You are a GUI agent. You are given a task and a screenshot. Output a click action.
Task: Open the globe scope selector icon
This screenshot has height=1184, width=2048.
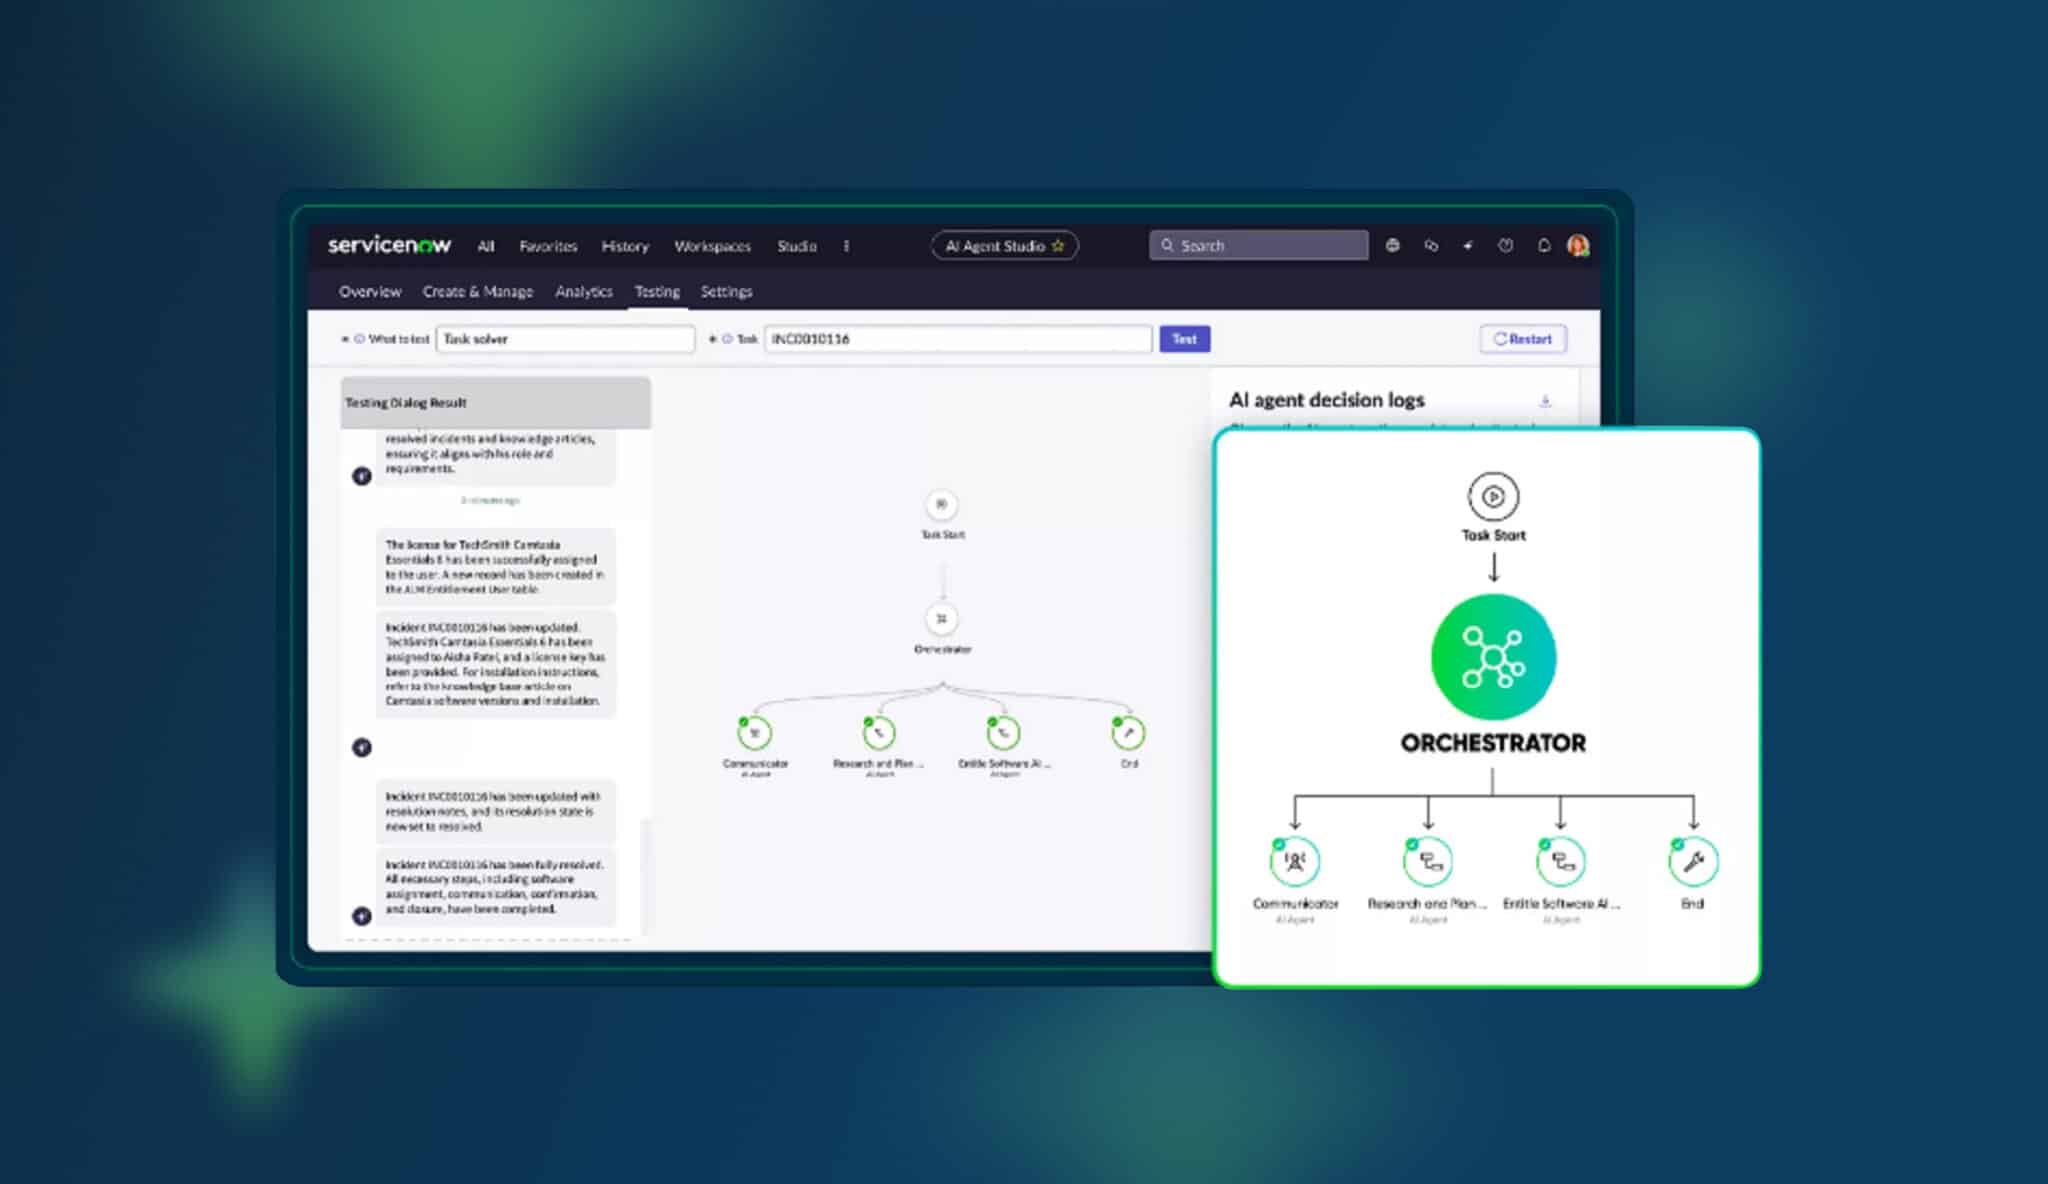(x=1392, y=245)
